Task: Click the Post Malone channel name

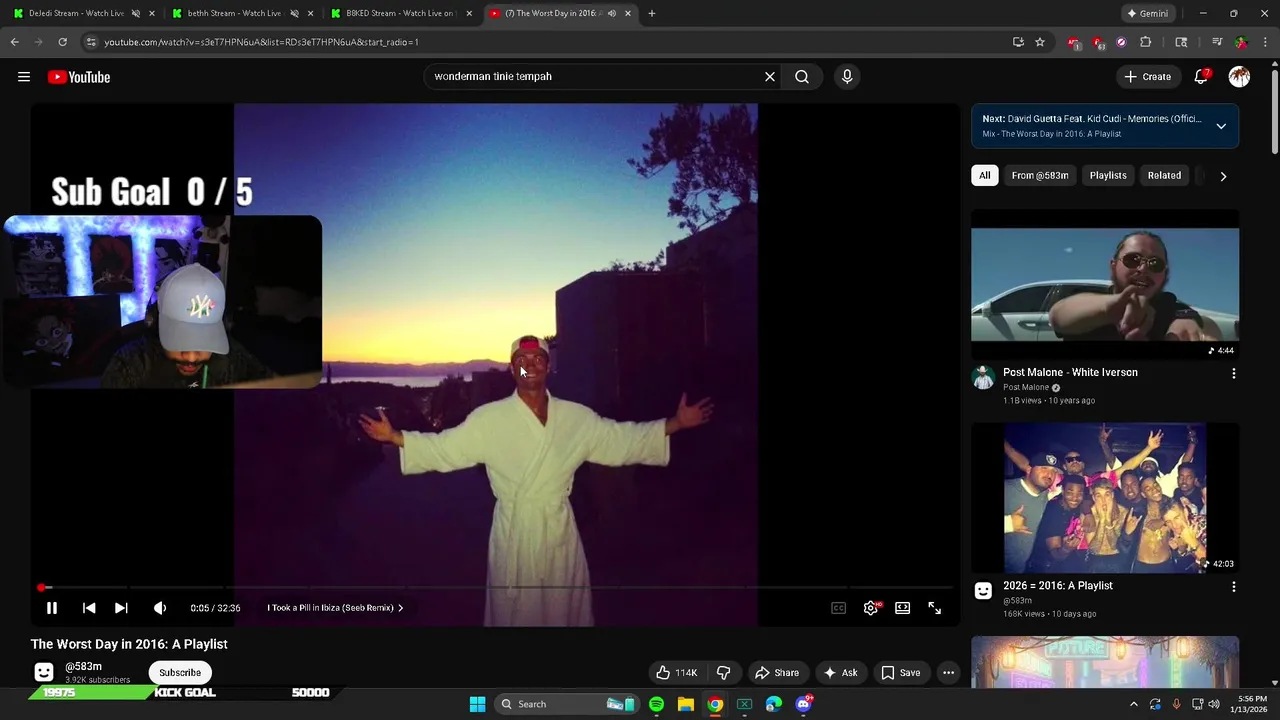Action: [x=1026, y=388]
